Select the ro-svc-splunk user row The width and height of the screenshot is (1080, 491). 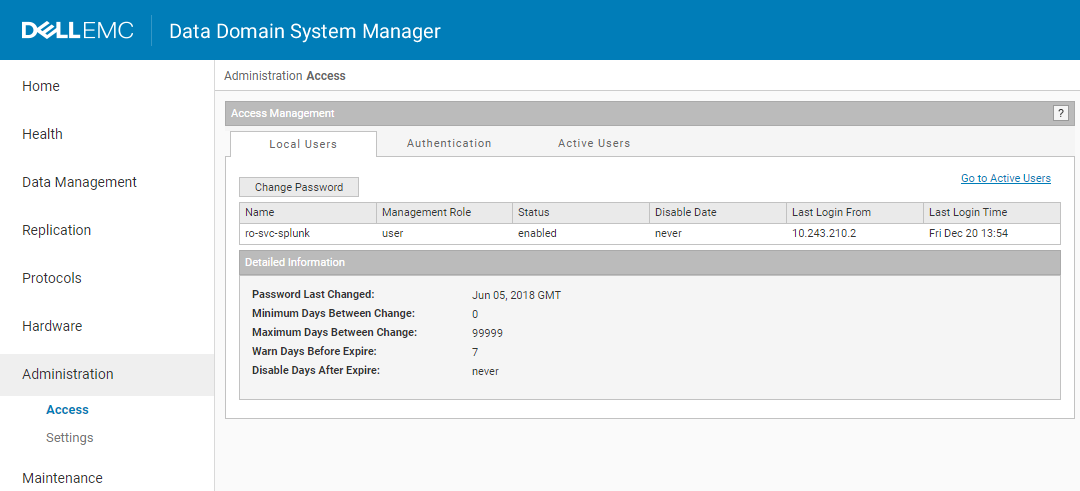[x=650, y=233]
